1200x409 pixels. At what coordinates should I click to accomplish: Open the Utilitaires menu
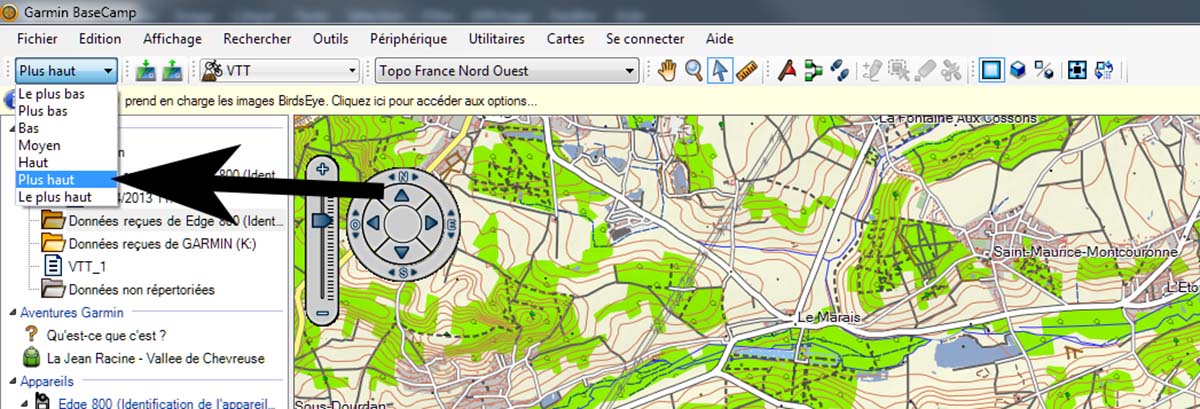coord(496,39)
